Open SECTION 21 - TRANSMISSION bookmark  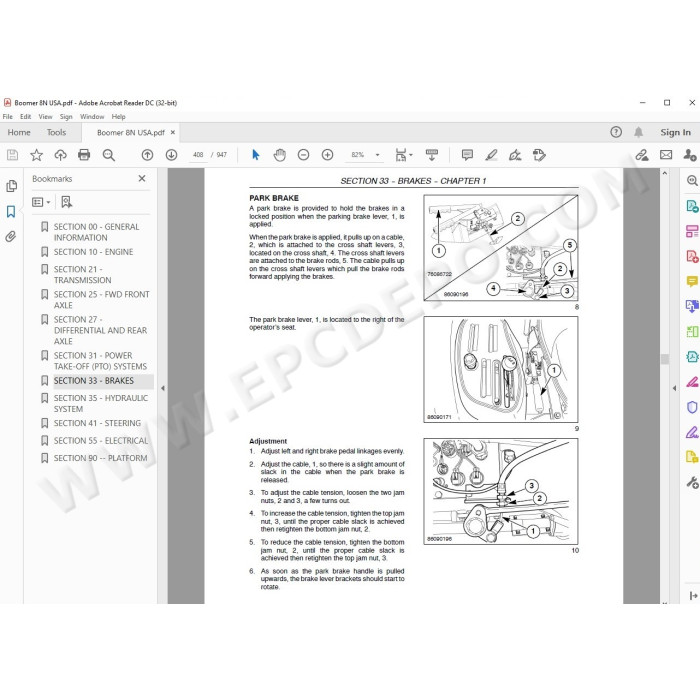point(83,275)
